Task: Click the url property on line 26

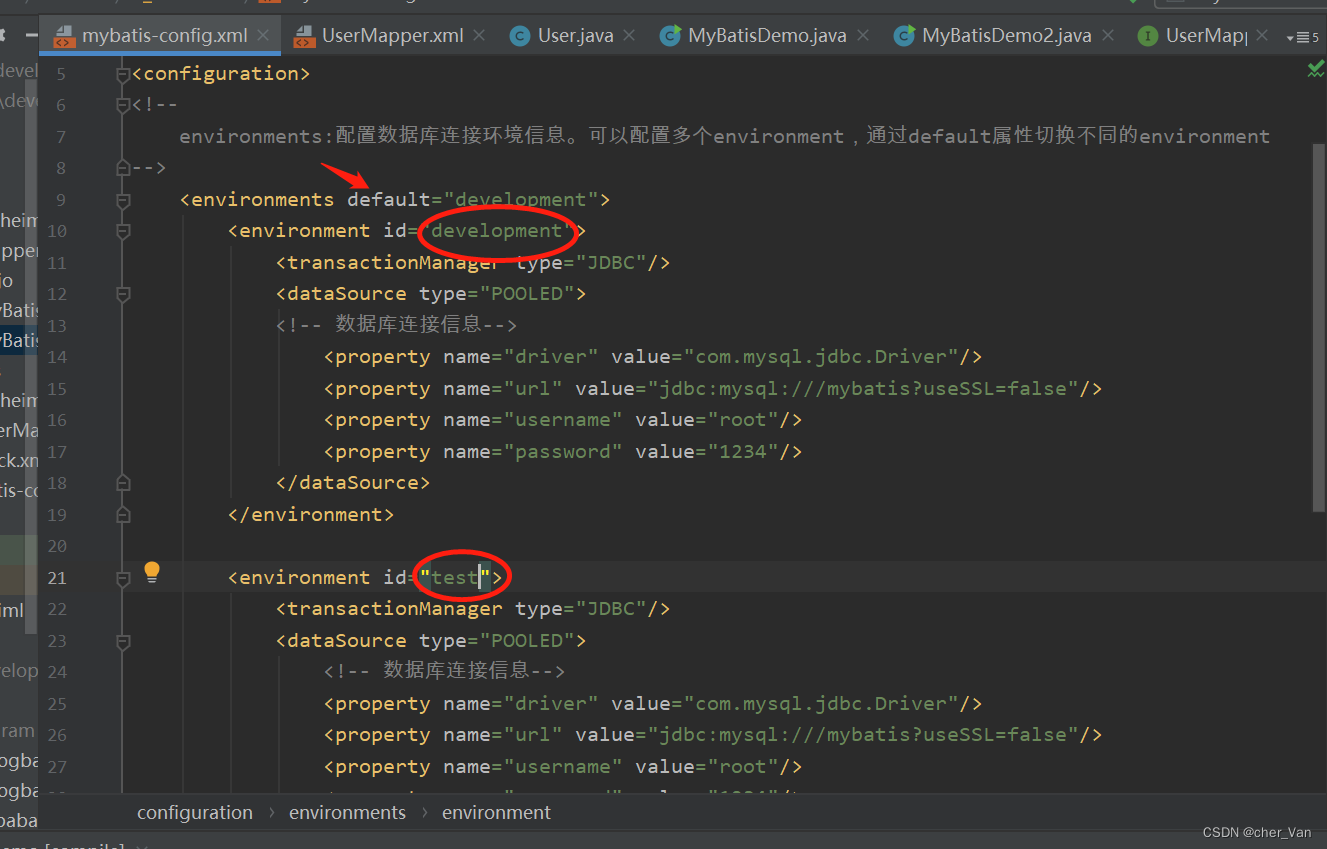Action: coord(713,735)
